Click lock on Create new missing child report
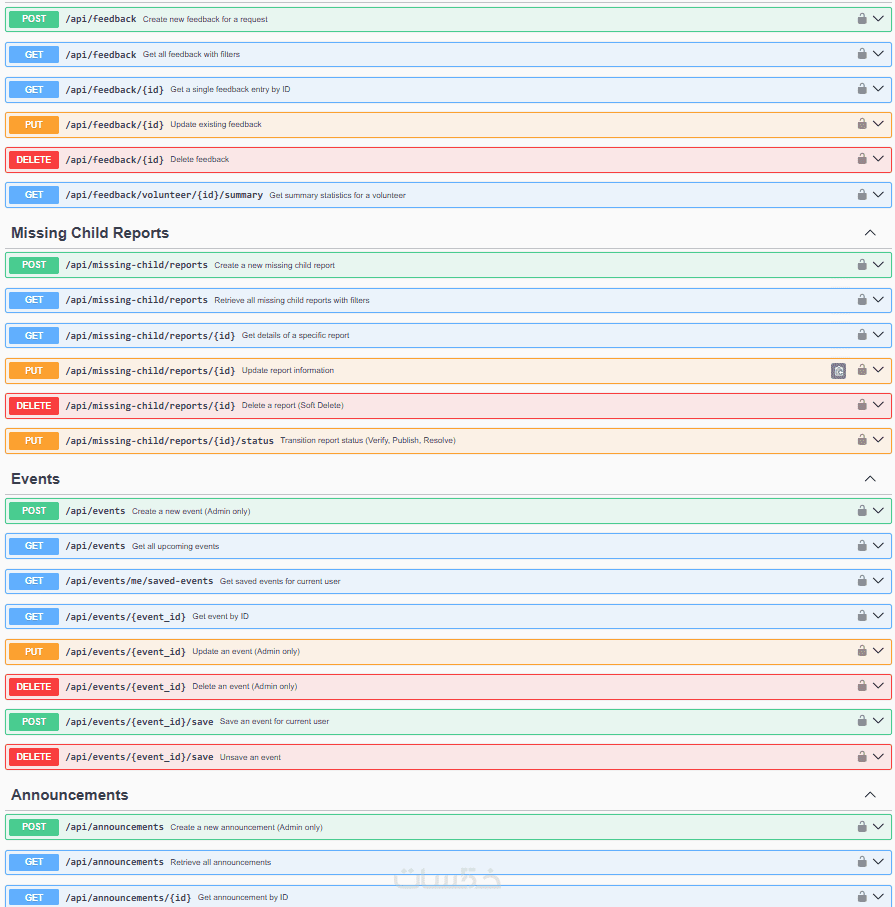 [861, 265]
